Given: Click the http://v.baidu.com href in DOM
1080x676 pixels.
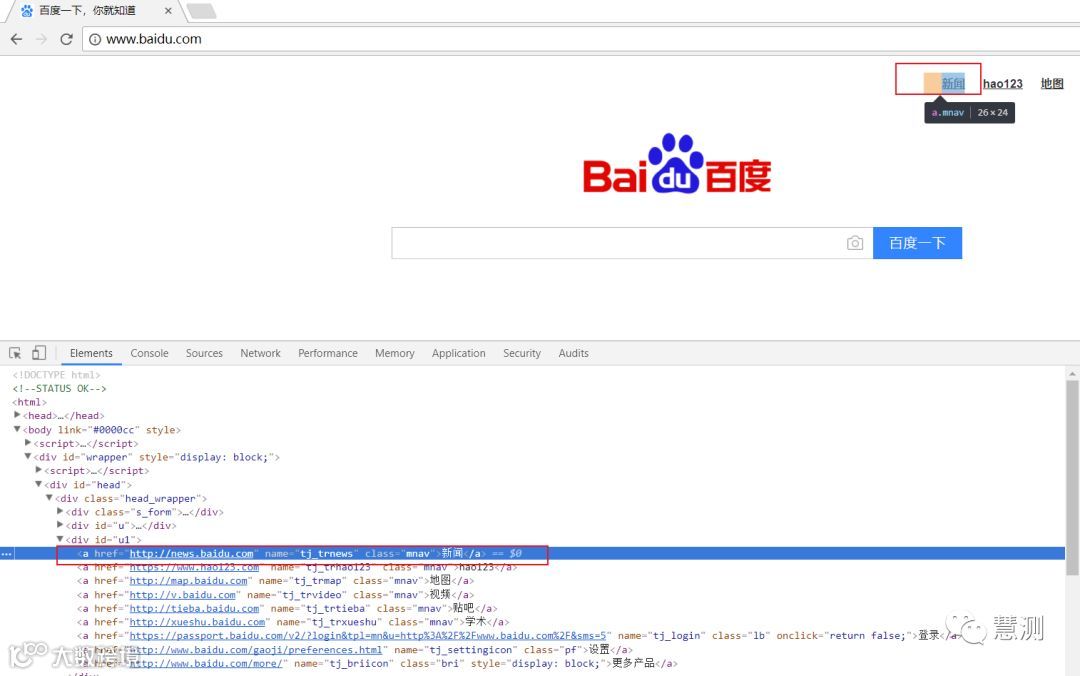Looking at the screenshot, I should tap(183, 595).
